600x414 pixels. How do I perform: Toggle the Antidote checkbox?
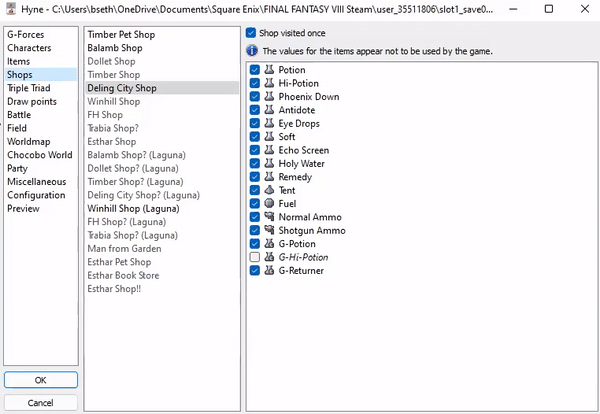pos(254,110)
